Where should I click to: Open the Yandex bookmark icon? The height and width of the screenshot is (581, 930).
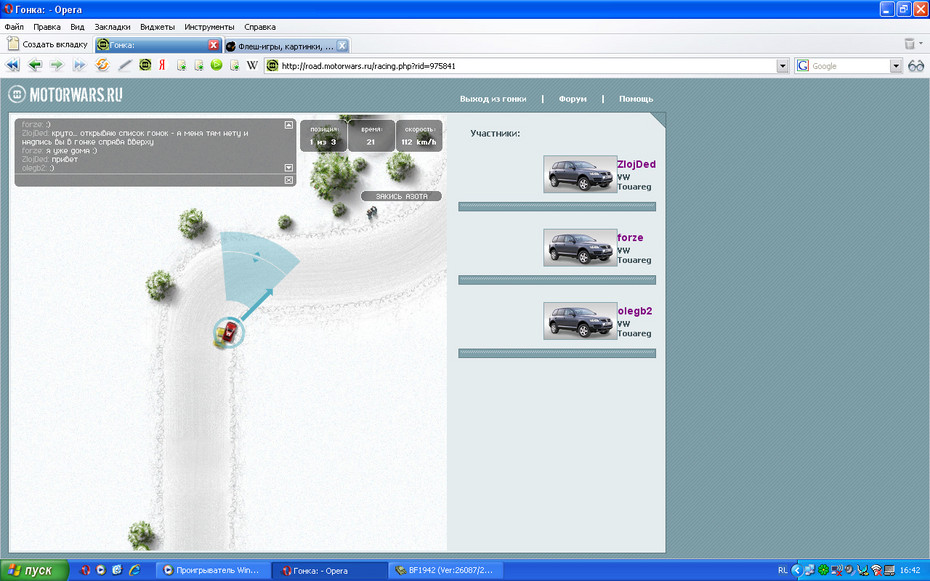162,66
